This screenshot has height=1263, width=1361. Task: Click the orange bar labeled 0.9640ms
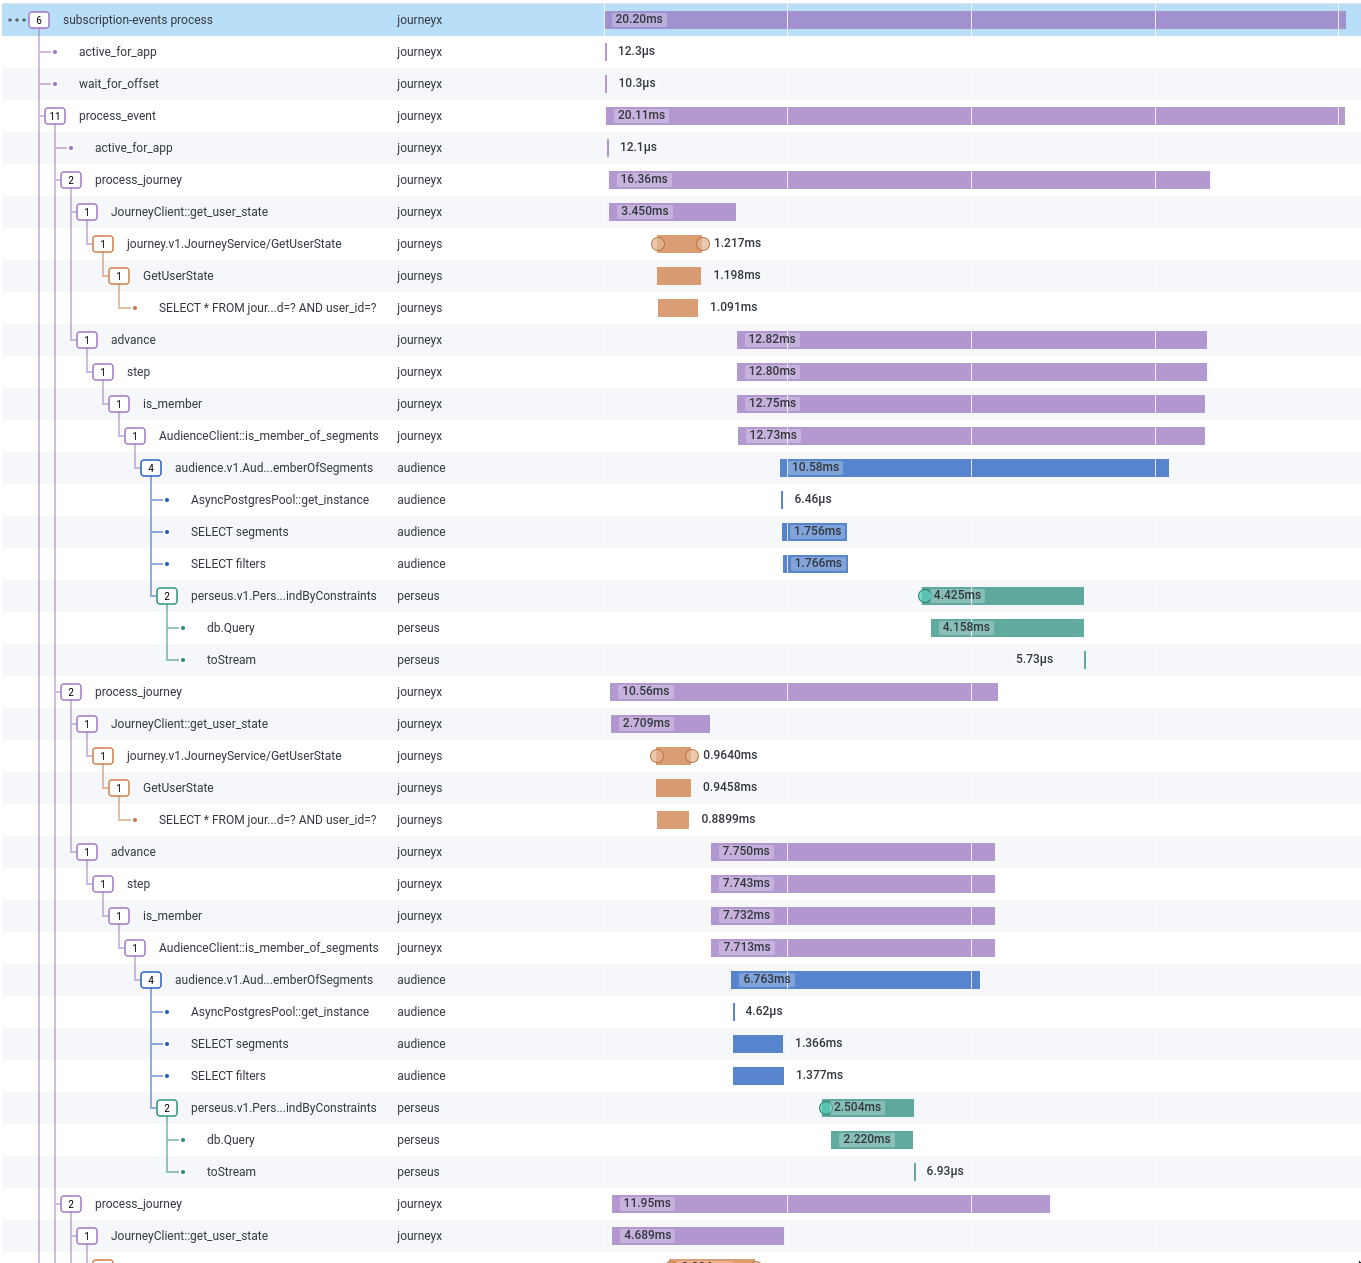(674, 756)
